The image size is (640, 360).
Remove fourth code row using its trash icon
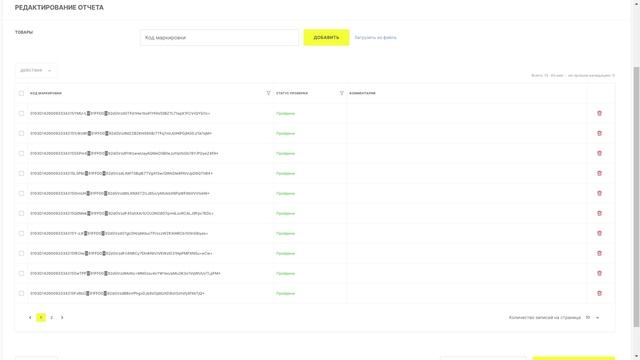click(x=599, y=173)
